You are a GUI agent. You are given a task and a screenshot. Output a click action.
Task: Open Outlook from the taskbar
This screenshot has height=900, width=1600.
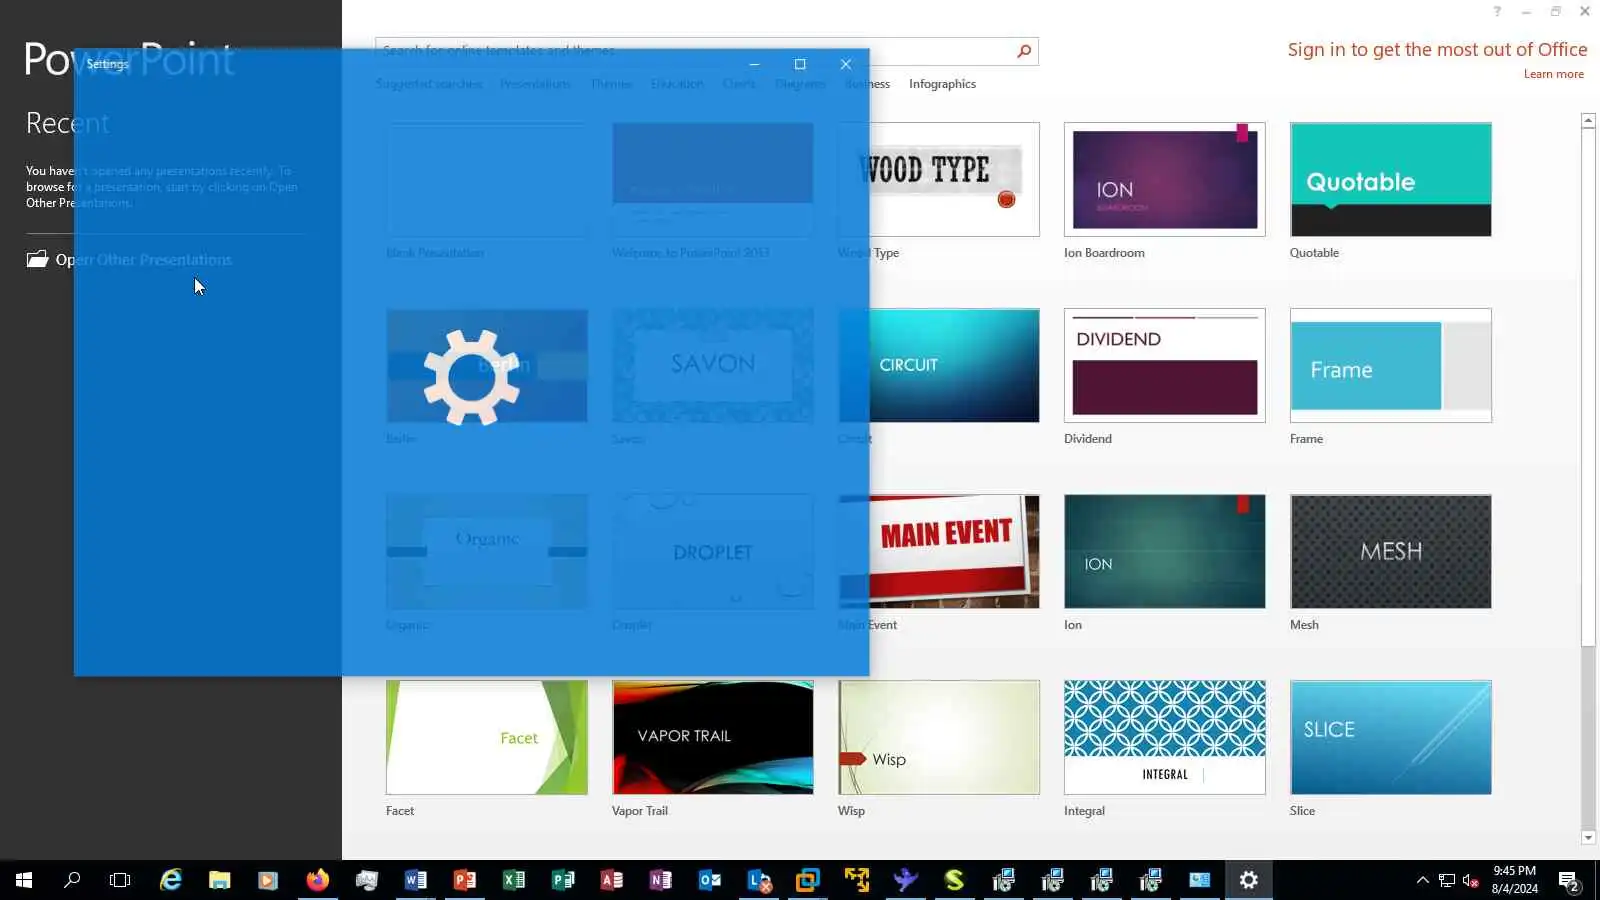(710, 880)
